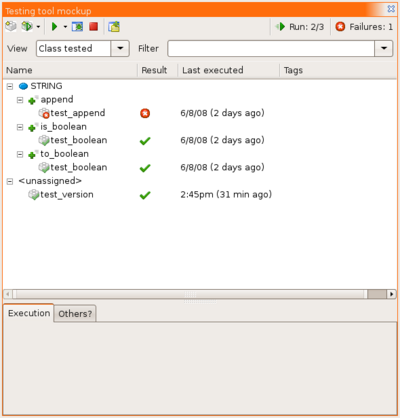Click the generate test cube with arrow icon

tap(27, 26)
